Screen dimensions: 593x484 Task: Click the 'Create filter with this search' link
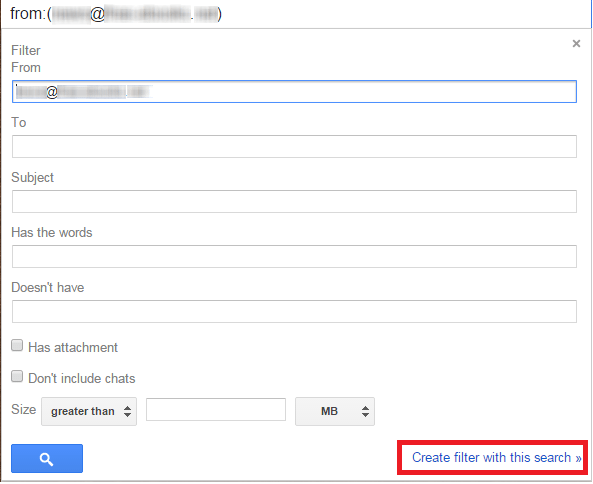(x=496, y=458)
